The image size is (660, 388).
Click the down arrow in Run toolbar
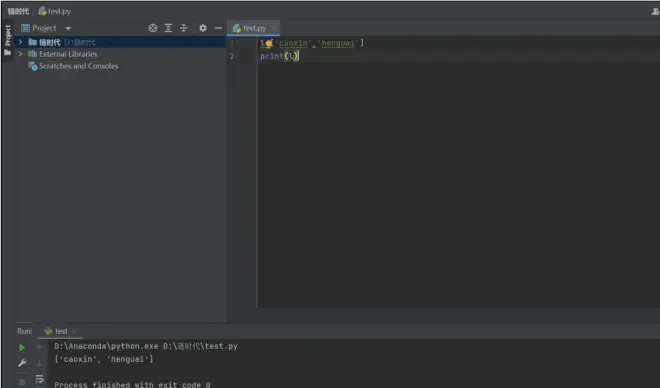[x=39, y=363]
